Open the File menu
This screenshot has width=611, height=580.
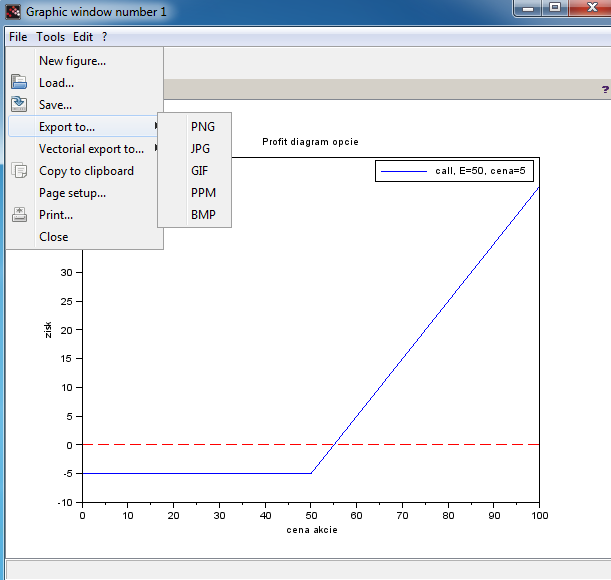point(18,37)
